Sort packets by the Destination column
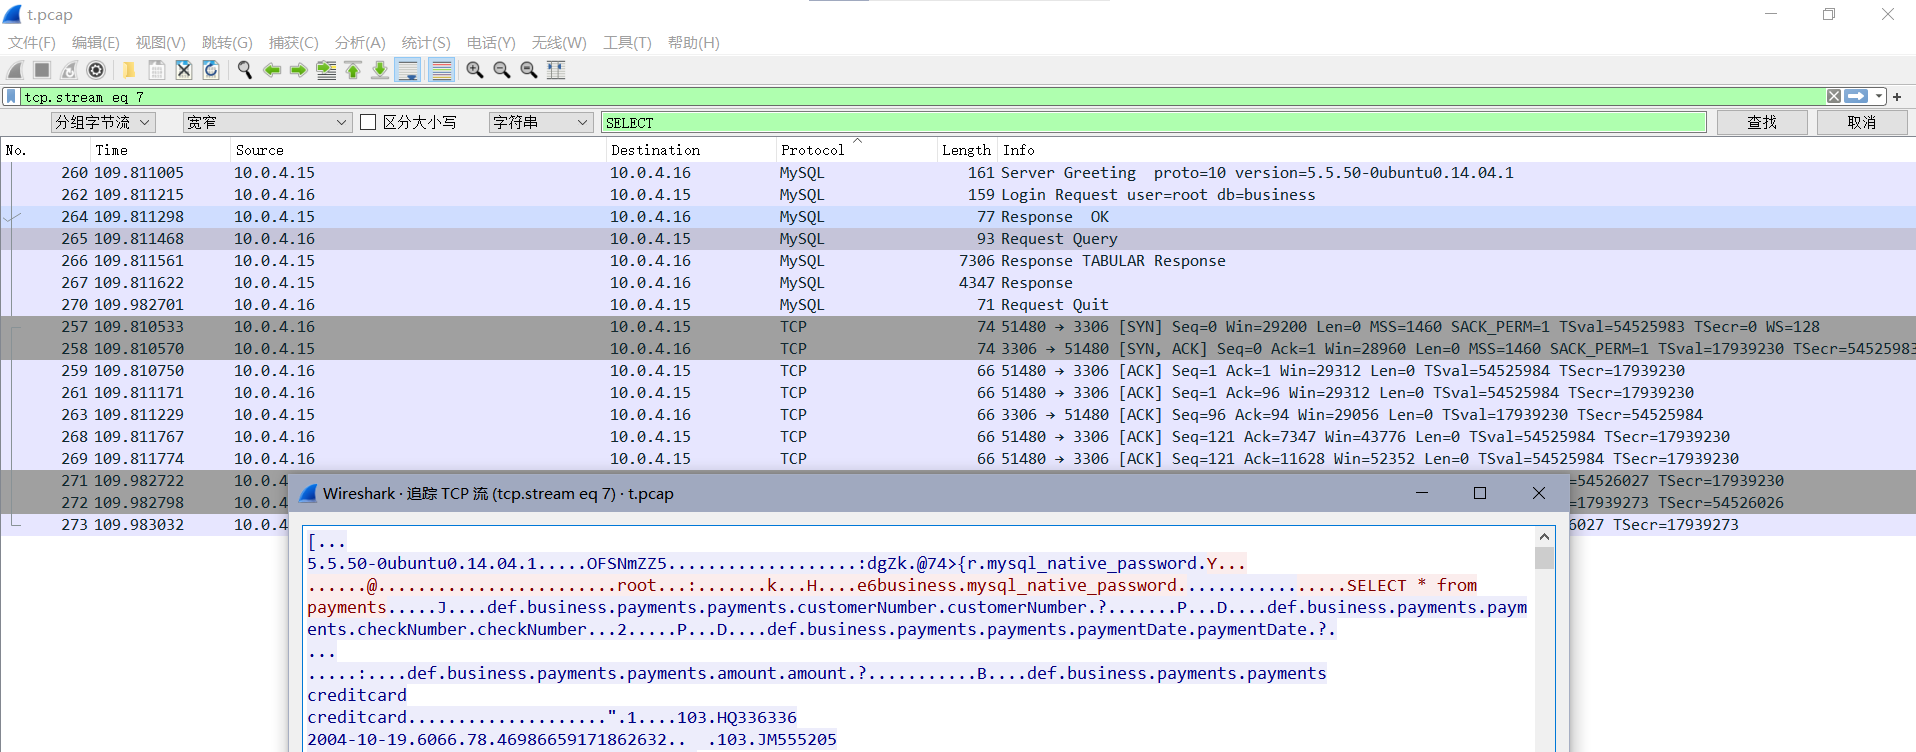Image resolution: width=1916 pixels, height=752 pixels. [x=691, y=150]
